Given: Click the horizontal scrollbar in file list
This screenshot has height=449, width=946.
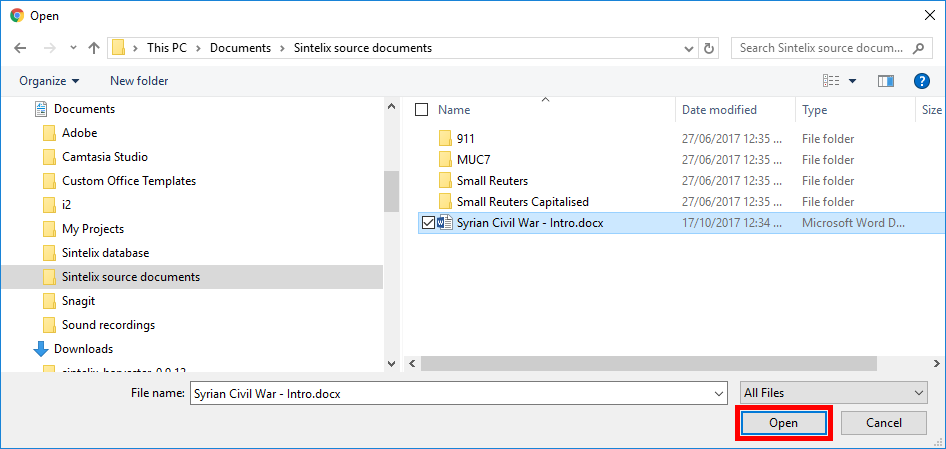Looking at the screenshot, I should (x=640, y=364).
